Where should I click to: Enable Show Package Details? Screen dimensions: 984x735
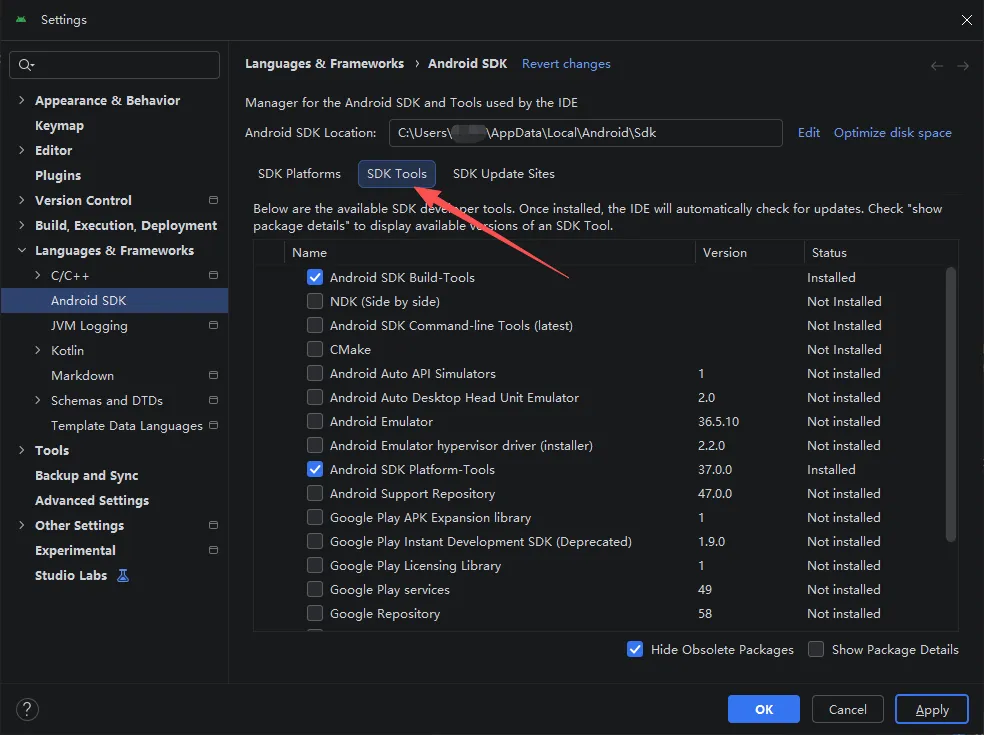pos(816,649)
